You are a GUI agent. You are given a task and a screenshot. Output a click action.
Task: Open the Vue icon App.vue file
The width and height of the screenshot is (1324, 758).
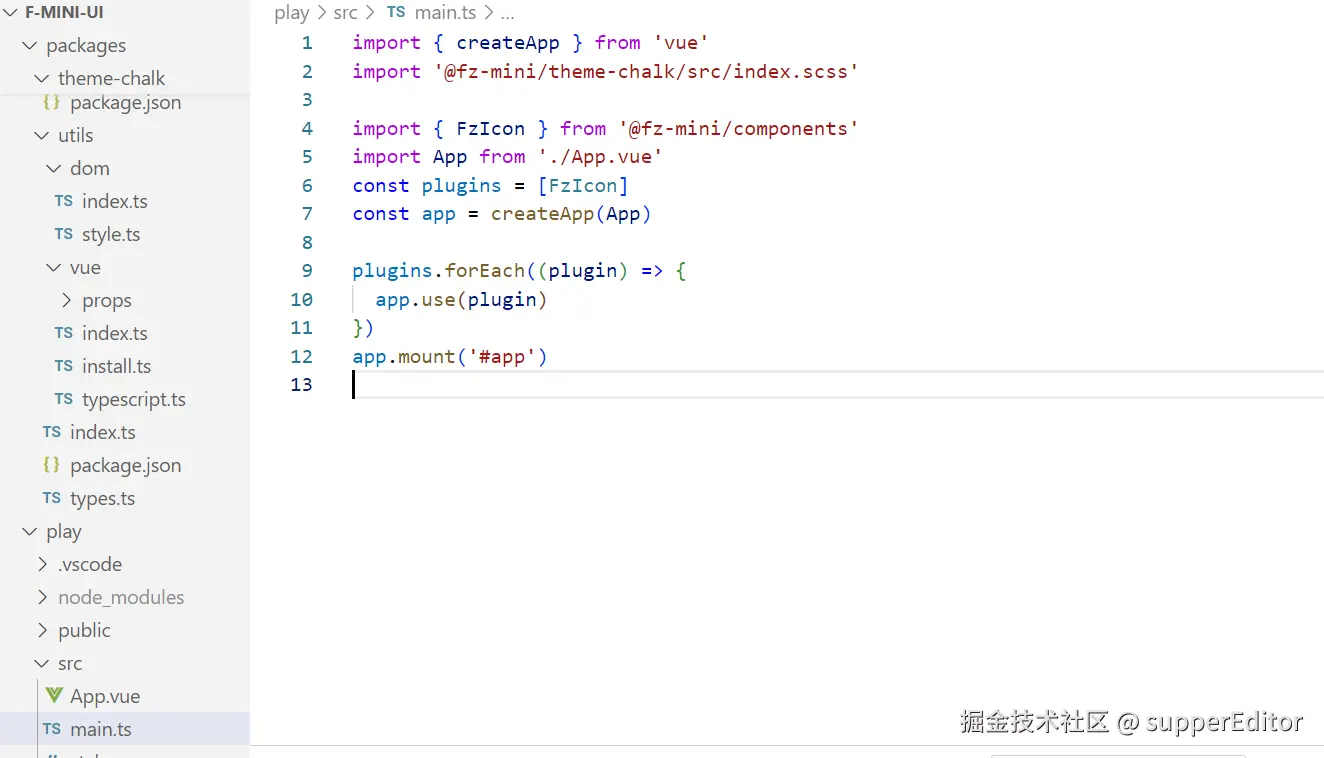(x=93, y=696)
